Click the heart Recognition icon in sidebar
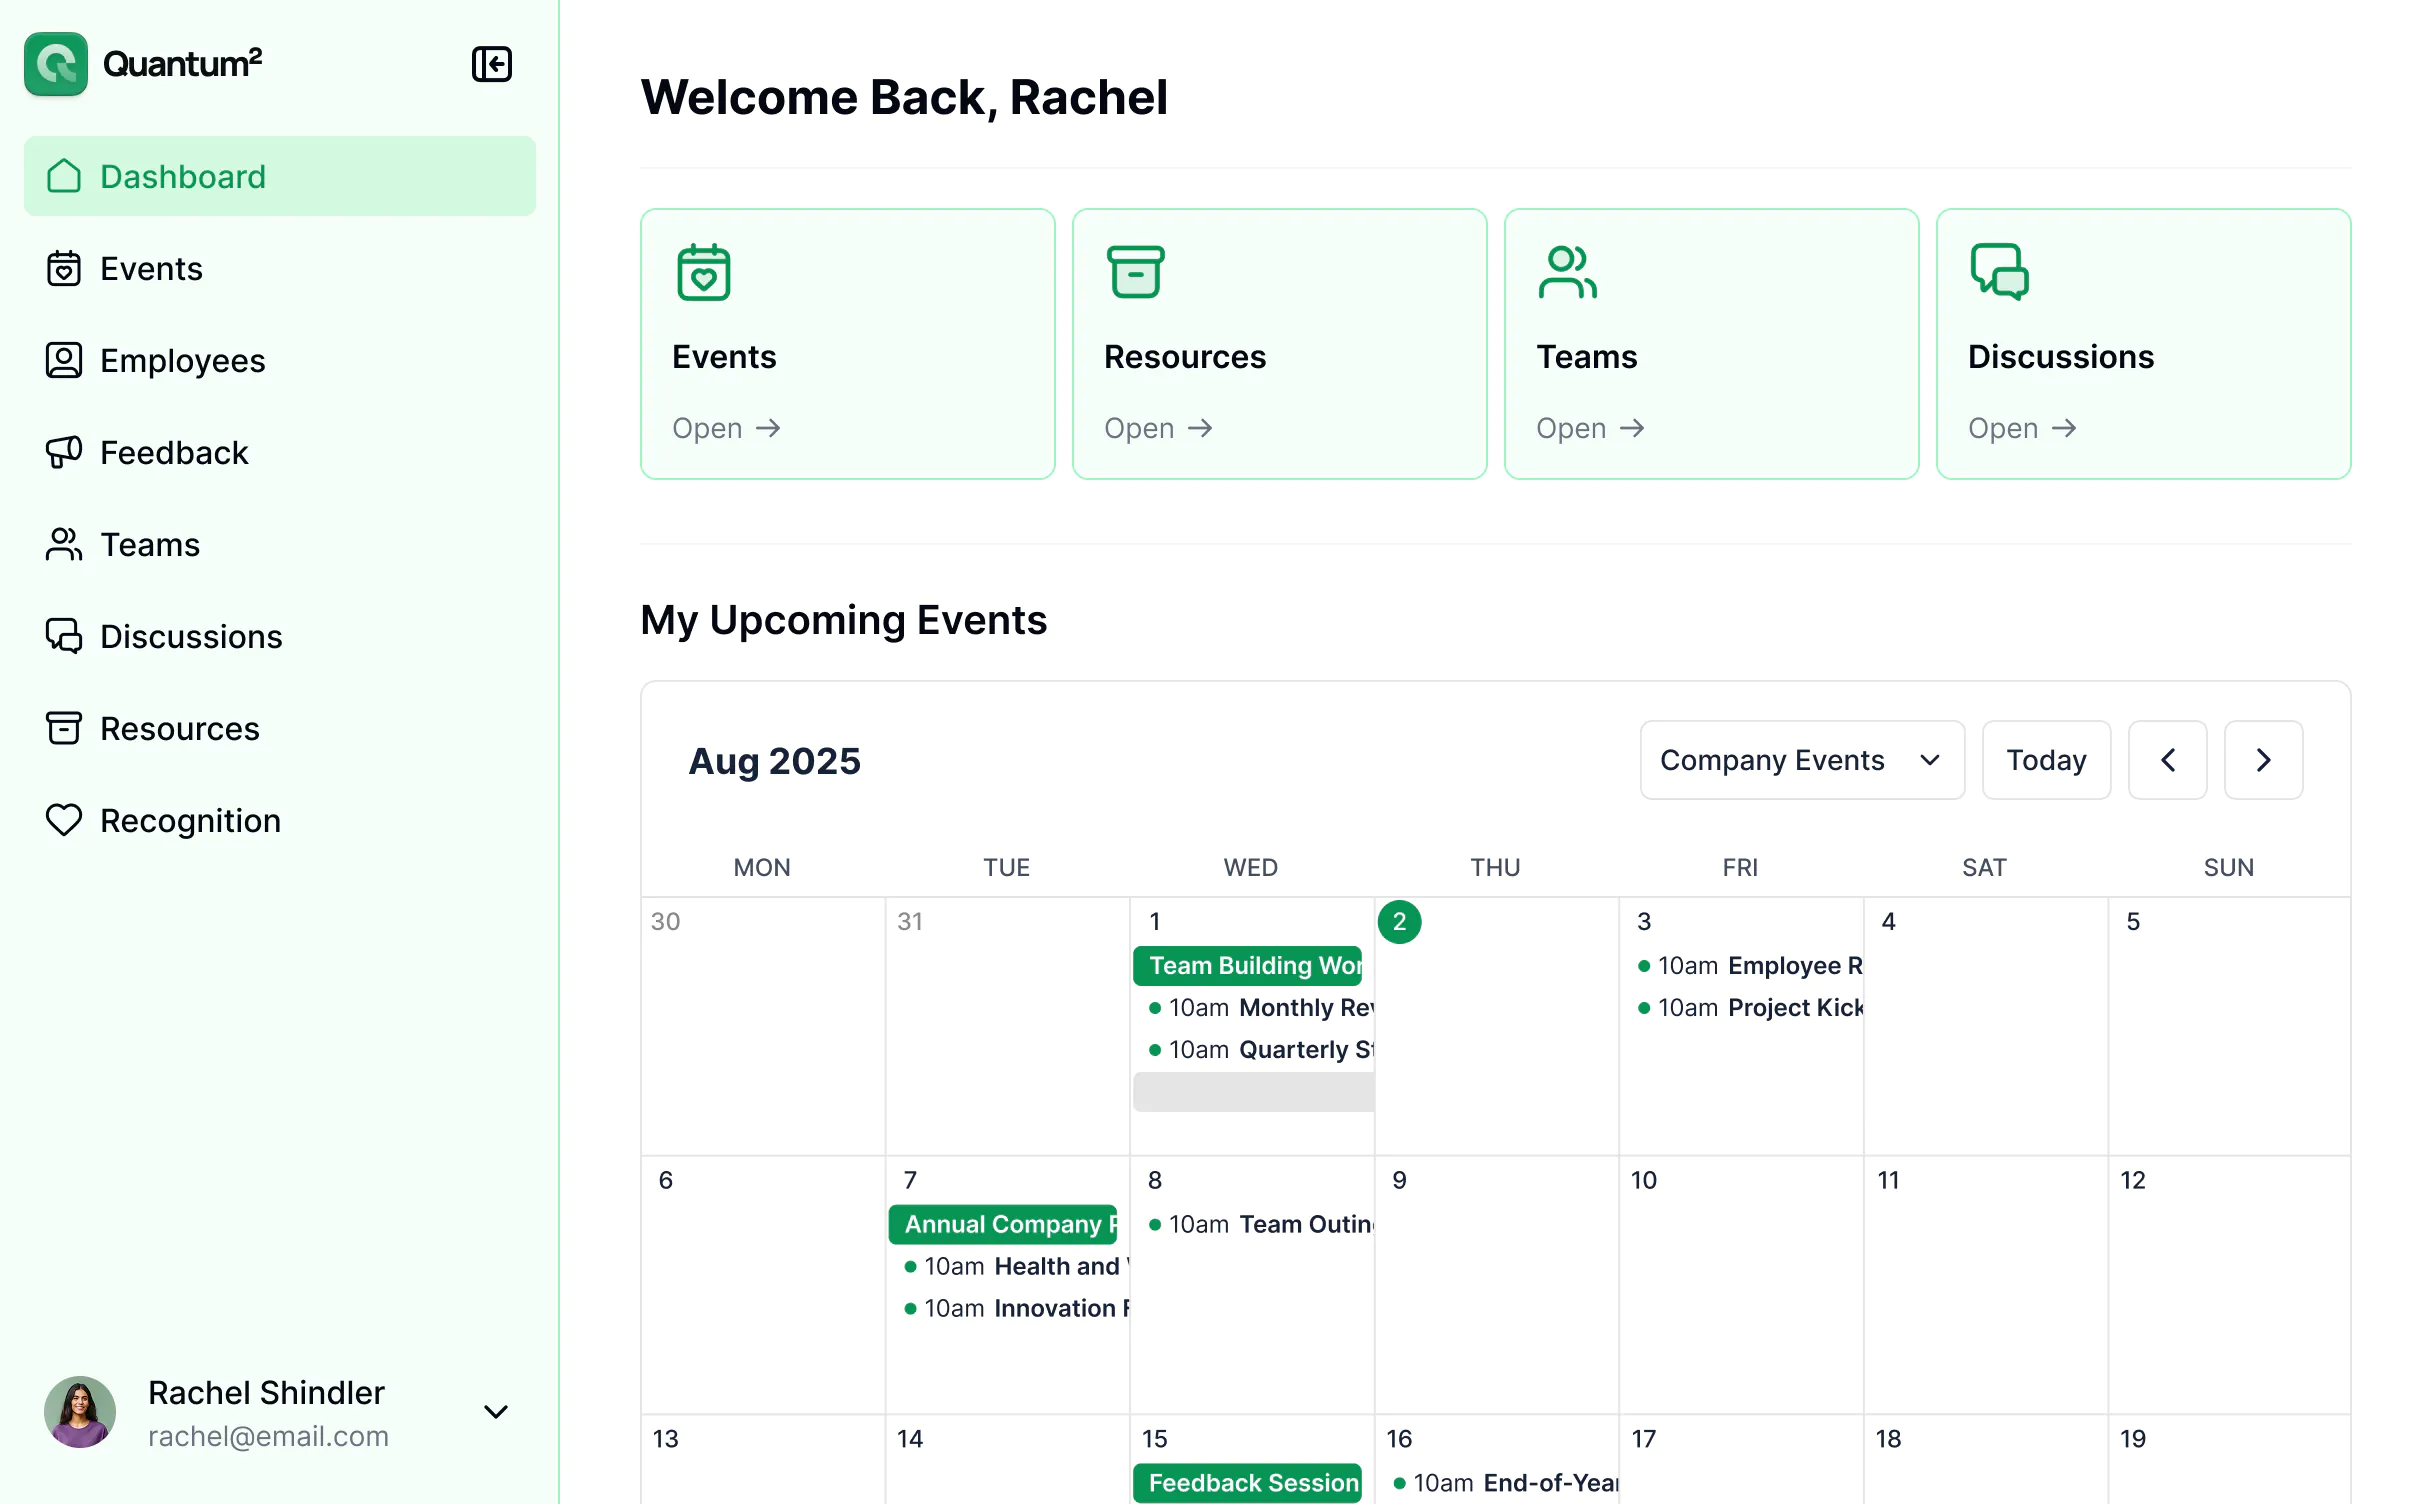Image resolution: width=2432 pixels, height=1504 pixels. (x=64, y=821)
